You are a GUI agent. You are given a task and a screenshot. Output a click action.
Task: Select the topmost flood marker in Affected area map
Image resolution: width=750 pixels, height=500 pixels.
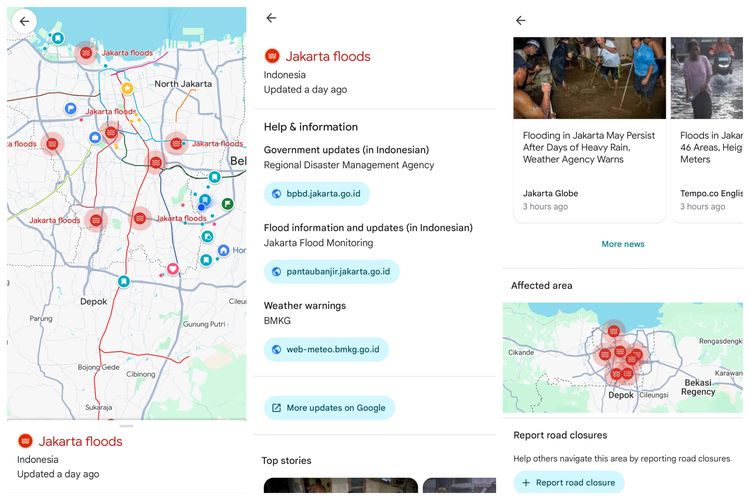pyautogui.click(x=614, y=331)
